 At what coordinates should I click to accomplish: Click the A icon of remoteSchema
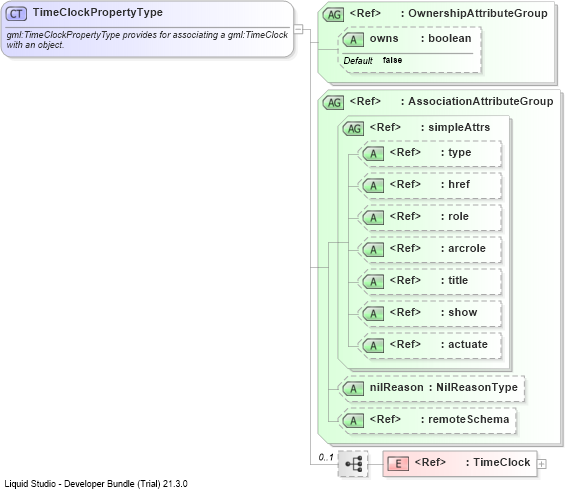click(x=353, y=421)
